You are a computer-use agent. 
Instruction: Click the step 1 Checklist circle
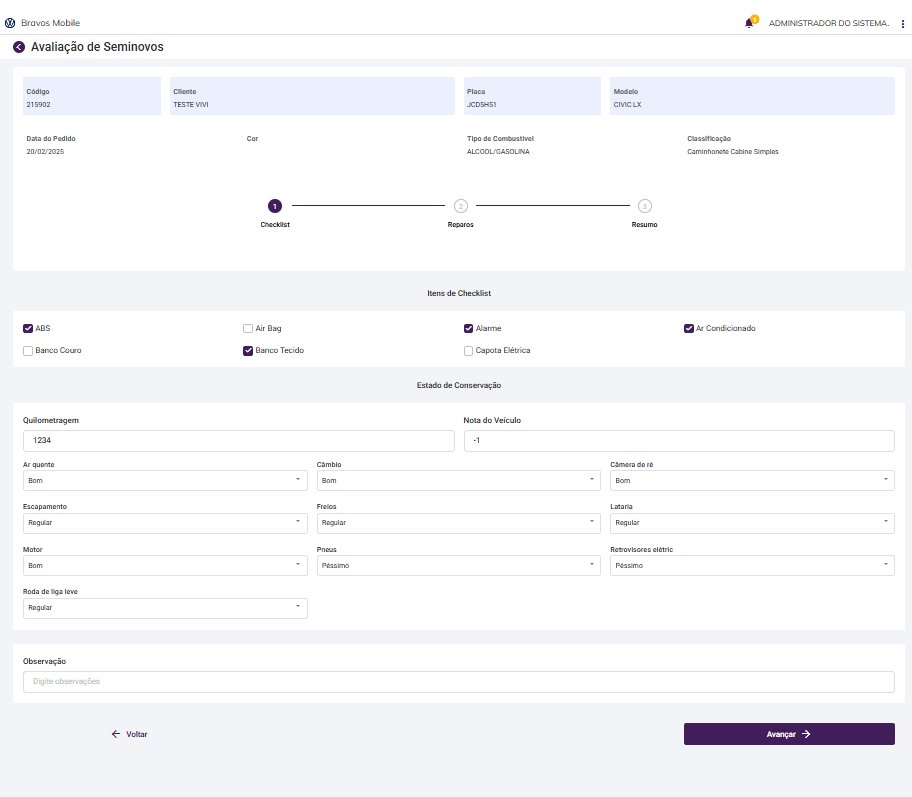275,206
